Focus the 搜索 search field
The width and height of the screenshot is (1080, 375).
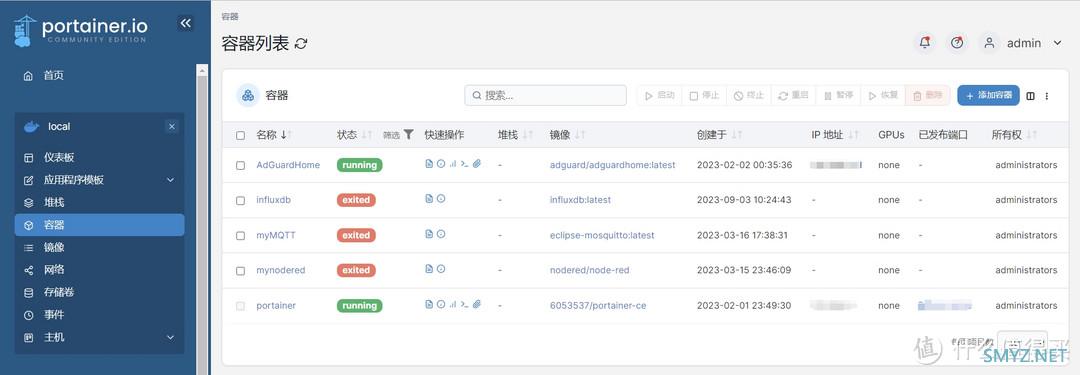[x=546, y=95]
